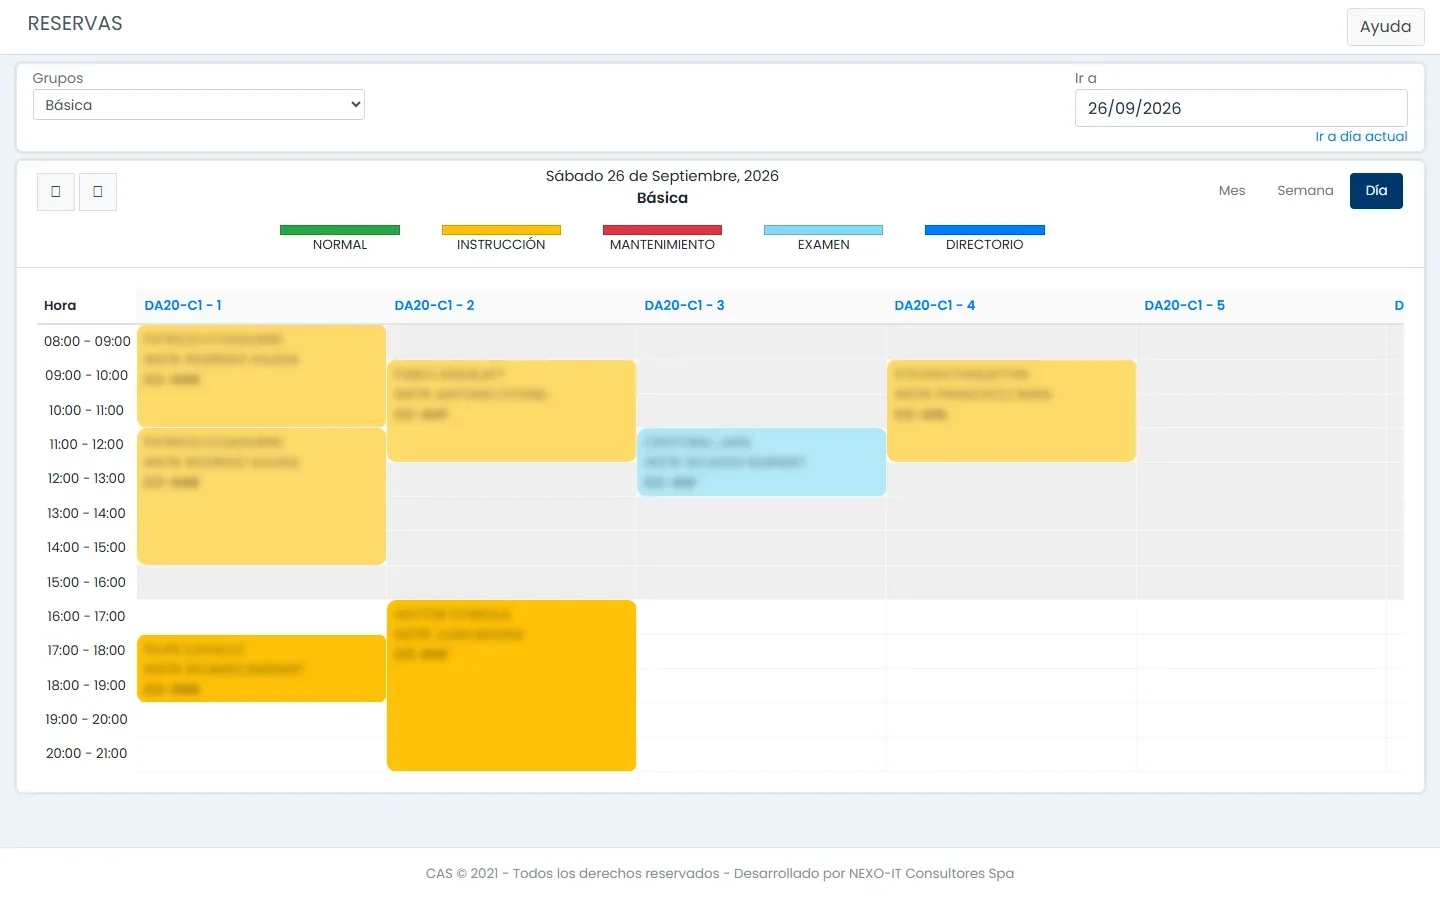Screen dimensions: 1440x900
Task: Open the DA20-C1 - 1 reservation starting at 08:00
Action: [261, 376]
